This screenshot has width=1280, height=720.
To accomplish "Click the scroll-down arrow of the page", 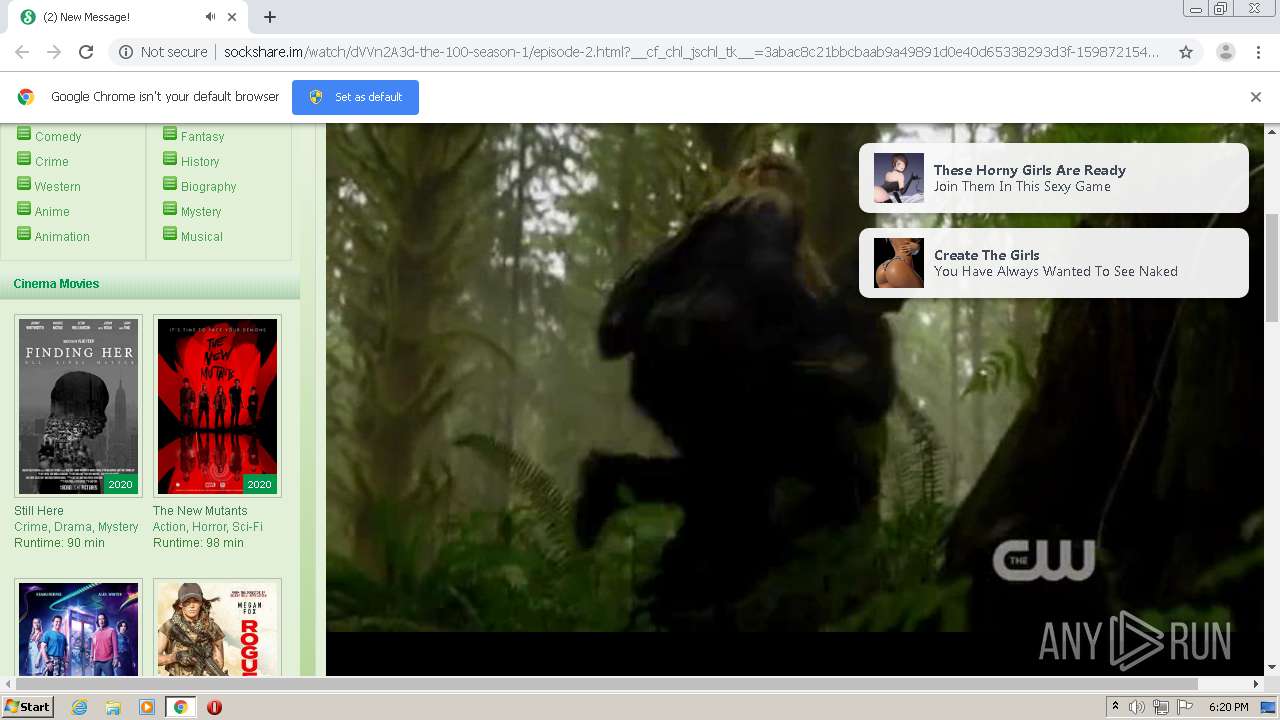I will [x=1272, y=667].
